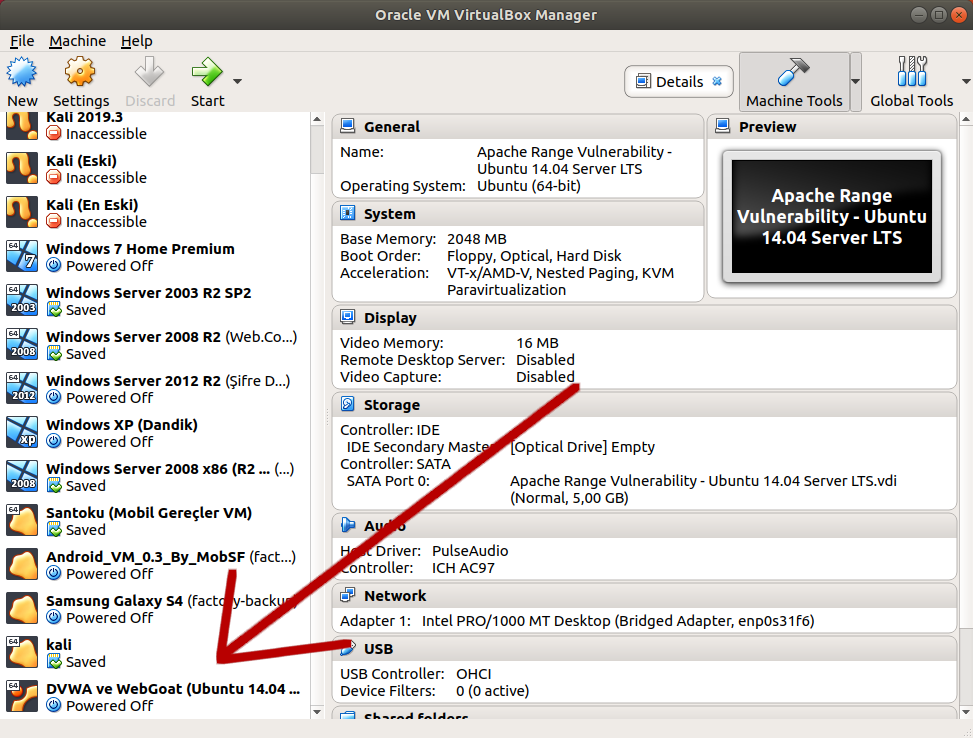Select Windows Server 2008 x86 VM icon
Viewport: 973px width, 738px height.
point(22,477)
